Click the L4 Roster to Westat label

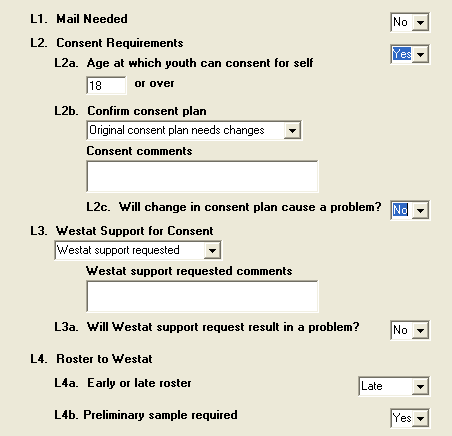[91, 359]
